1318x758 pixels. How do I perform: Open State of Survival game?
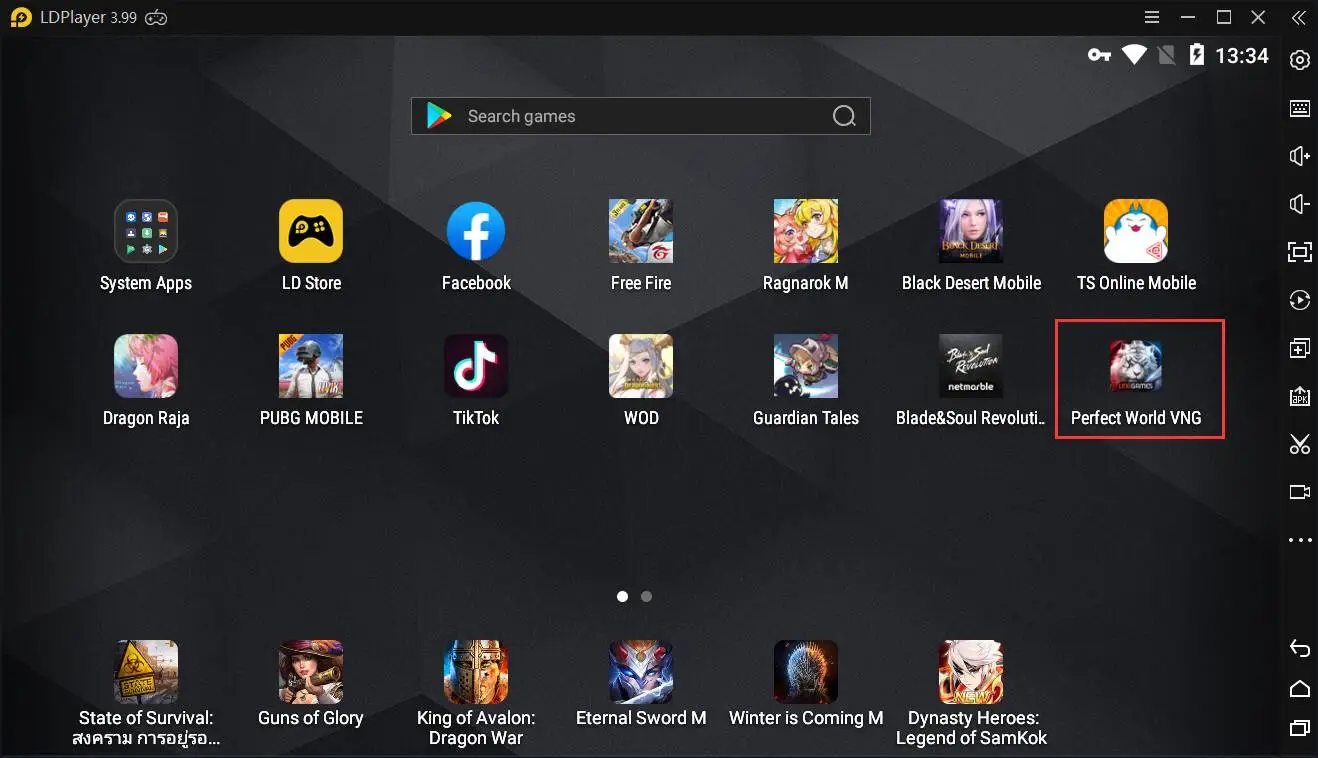tap(146, 672)
